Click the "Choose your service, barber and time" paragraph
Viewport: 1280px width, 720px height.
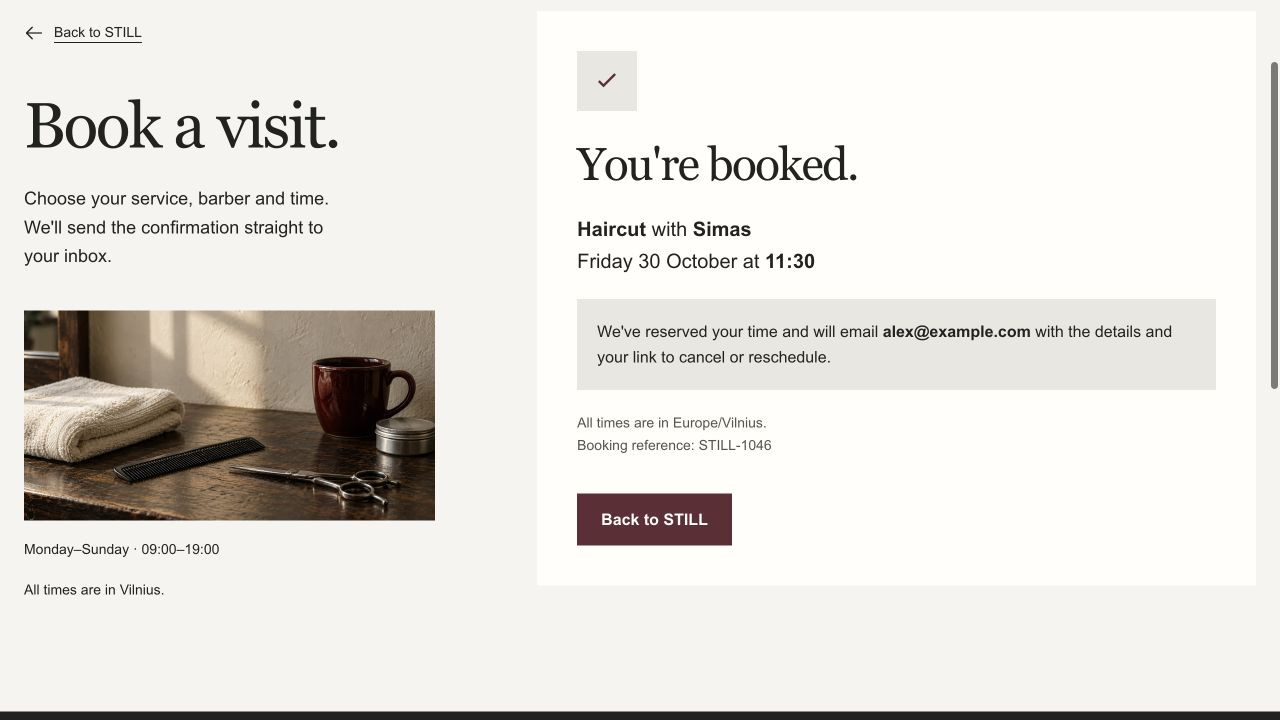pyautogui.click(x=176, y=227)
